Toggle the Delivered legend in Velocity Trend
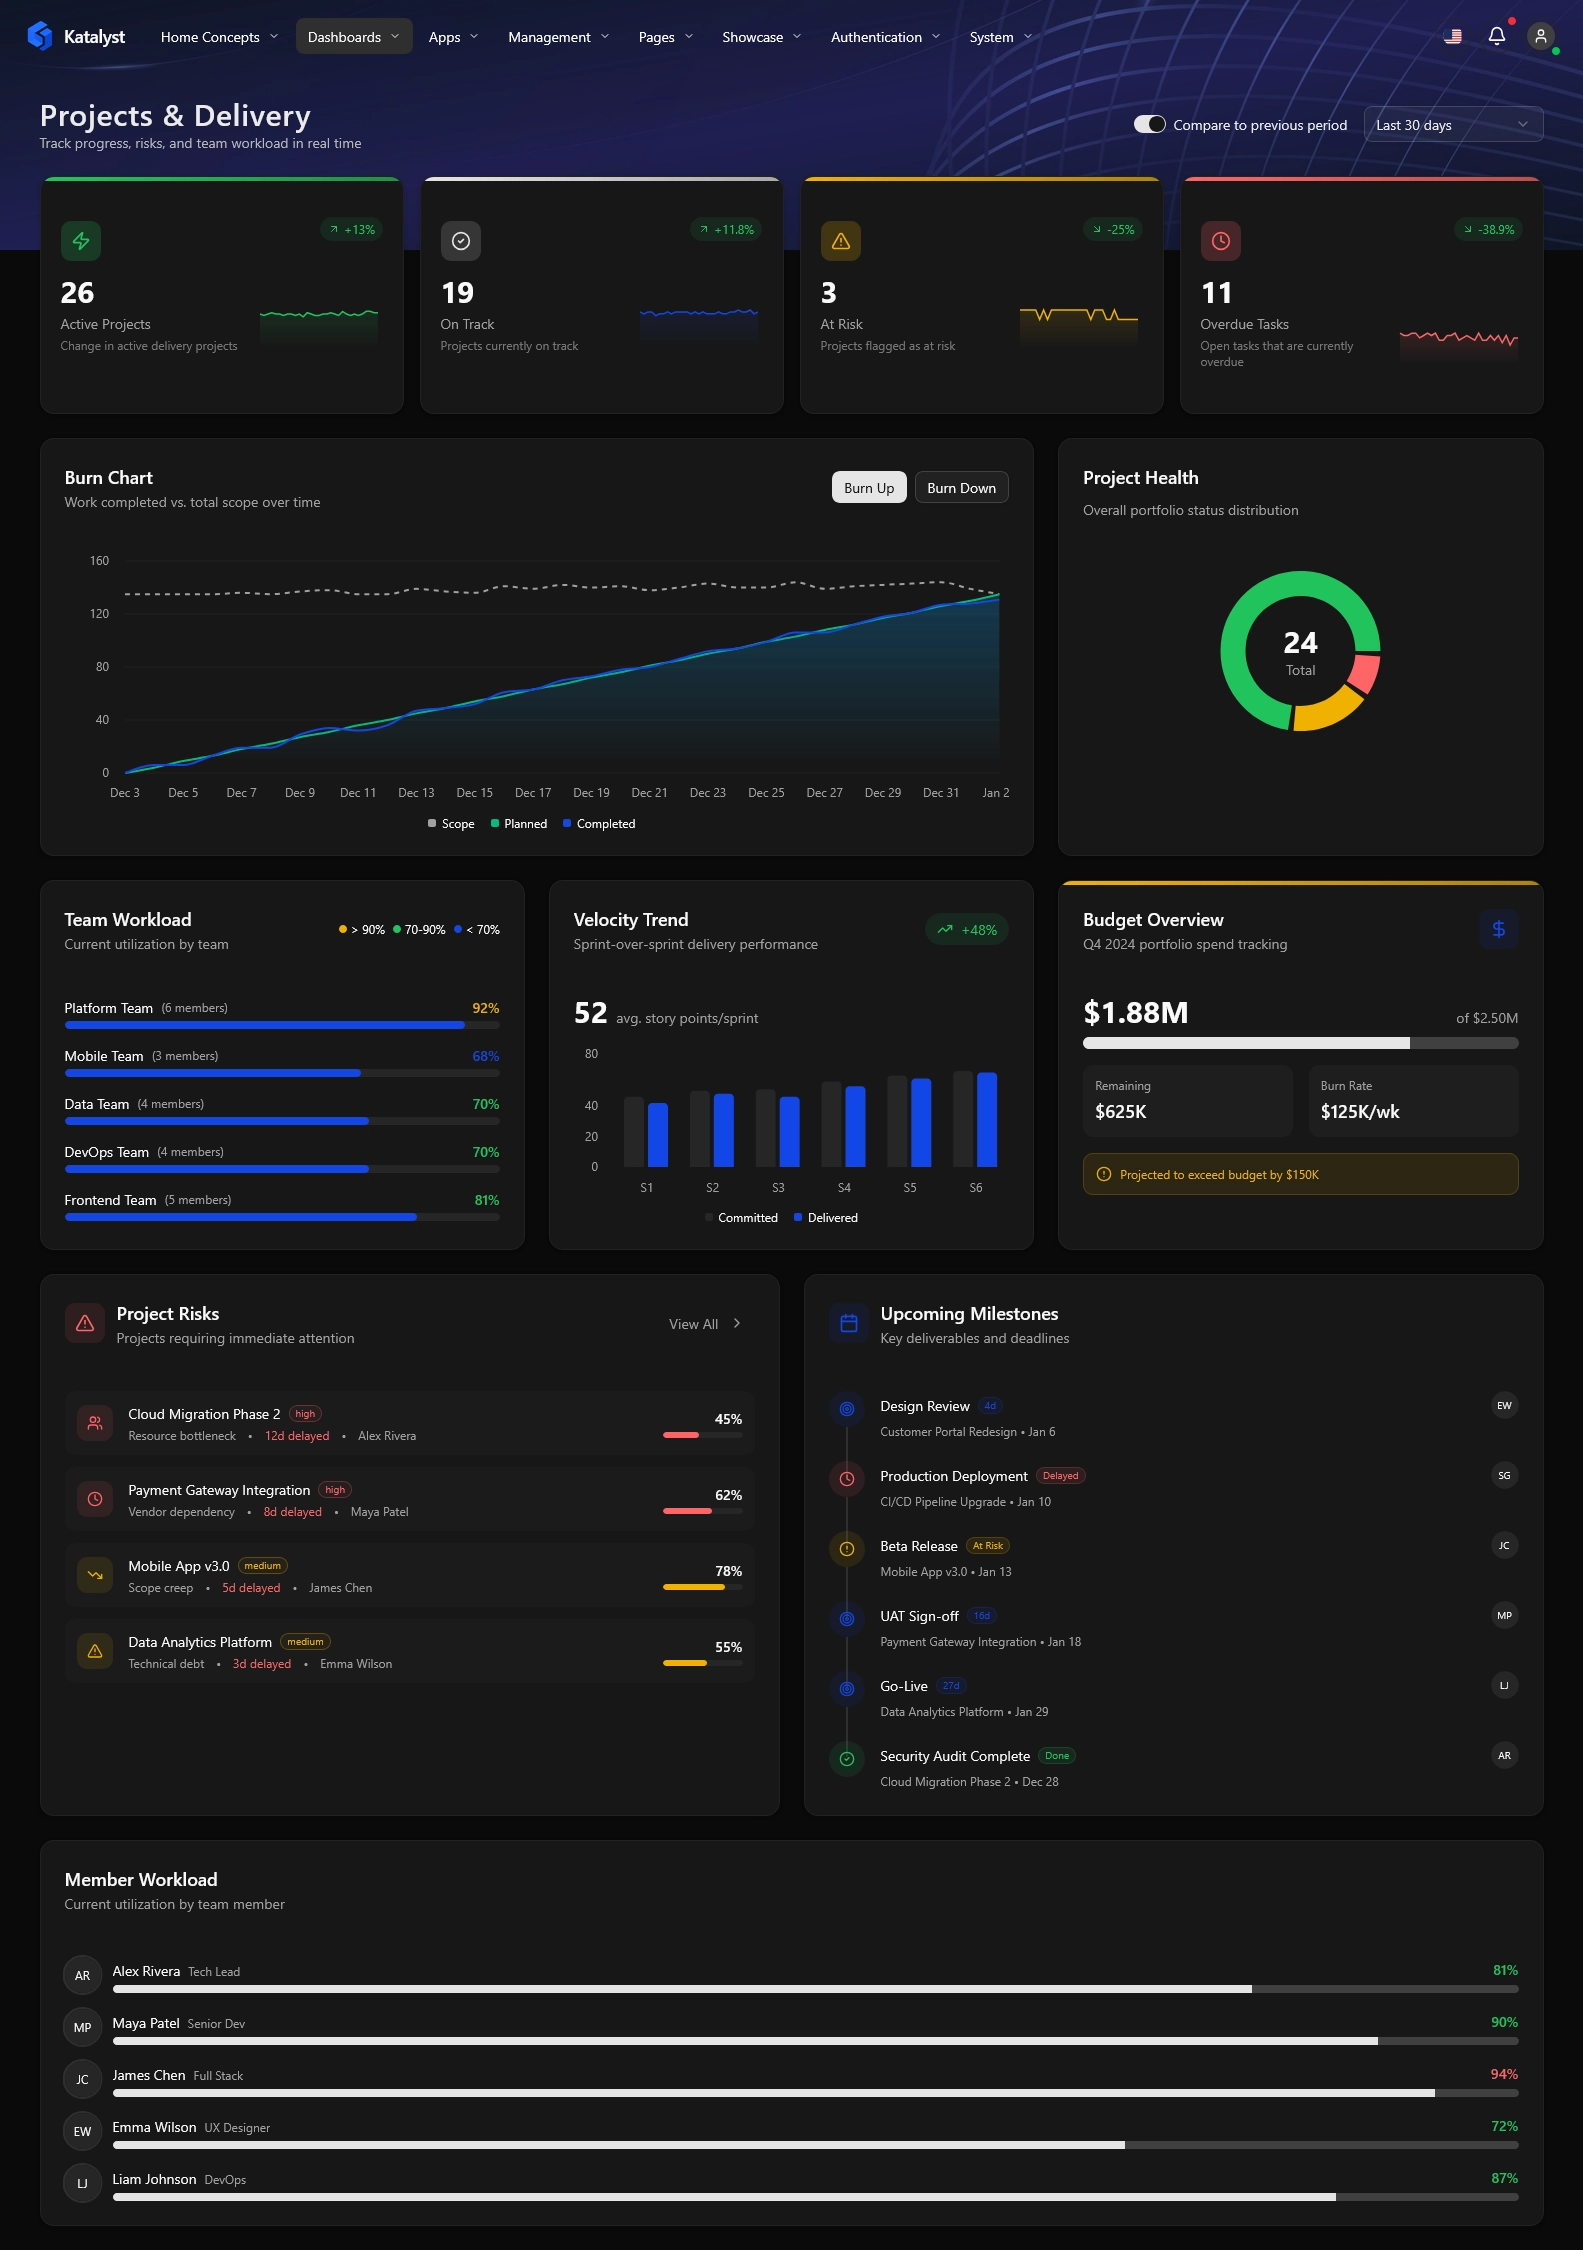This screenshot has height=2250, width=1583. (x=826, y=1218)
